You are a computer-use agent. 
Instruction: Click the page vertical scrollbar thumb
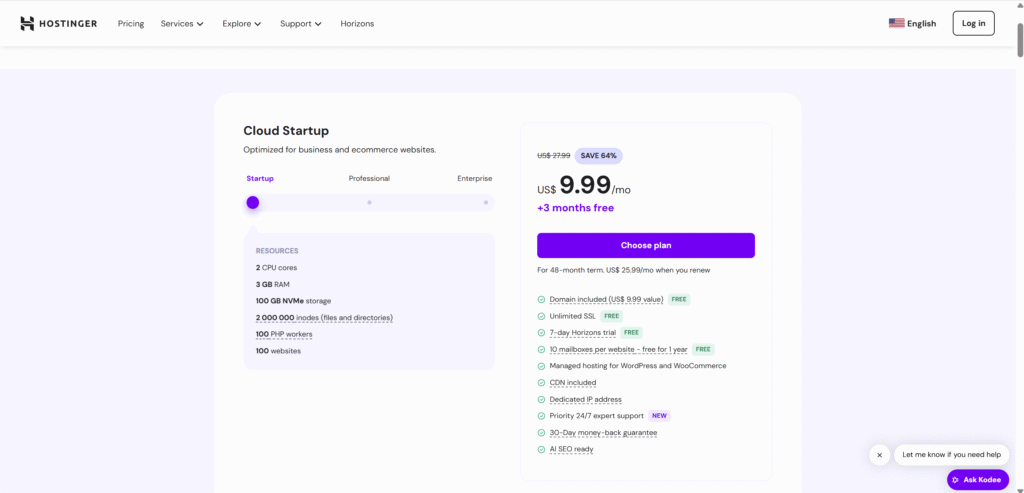click(1019, 40)
